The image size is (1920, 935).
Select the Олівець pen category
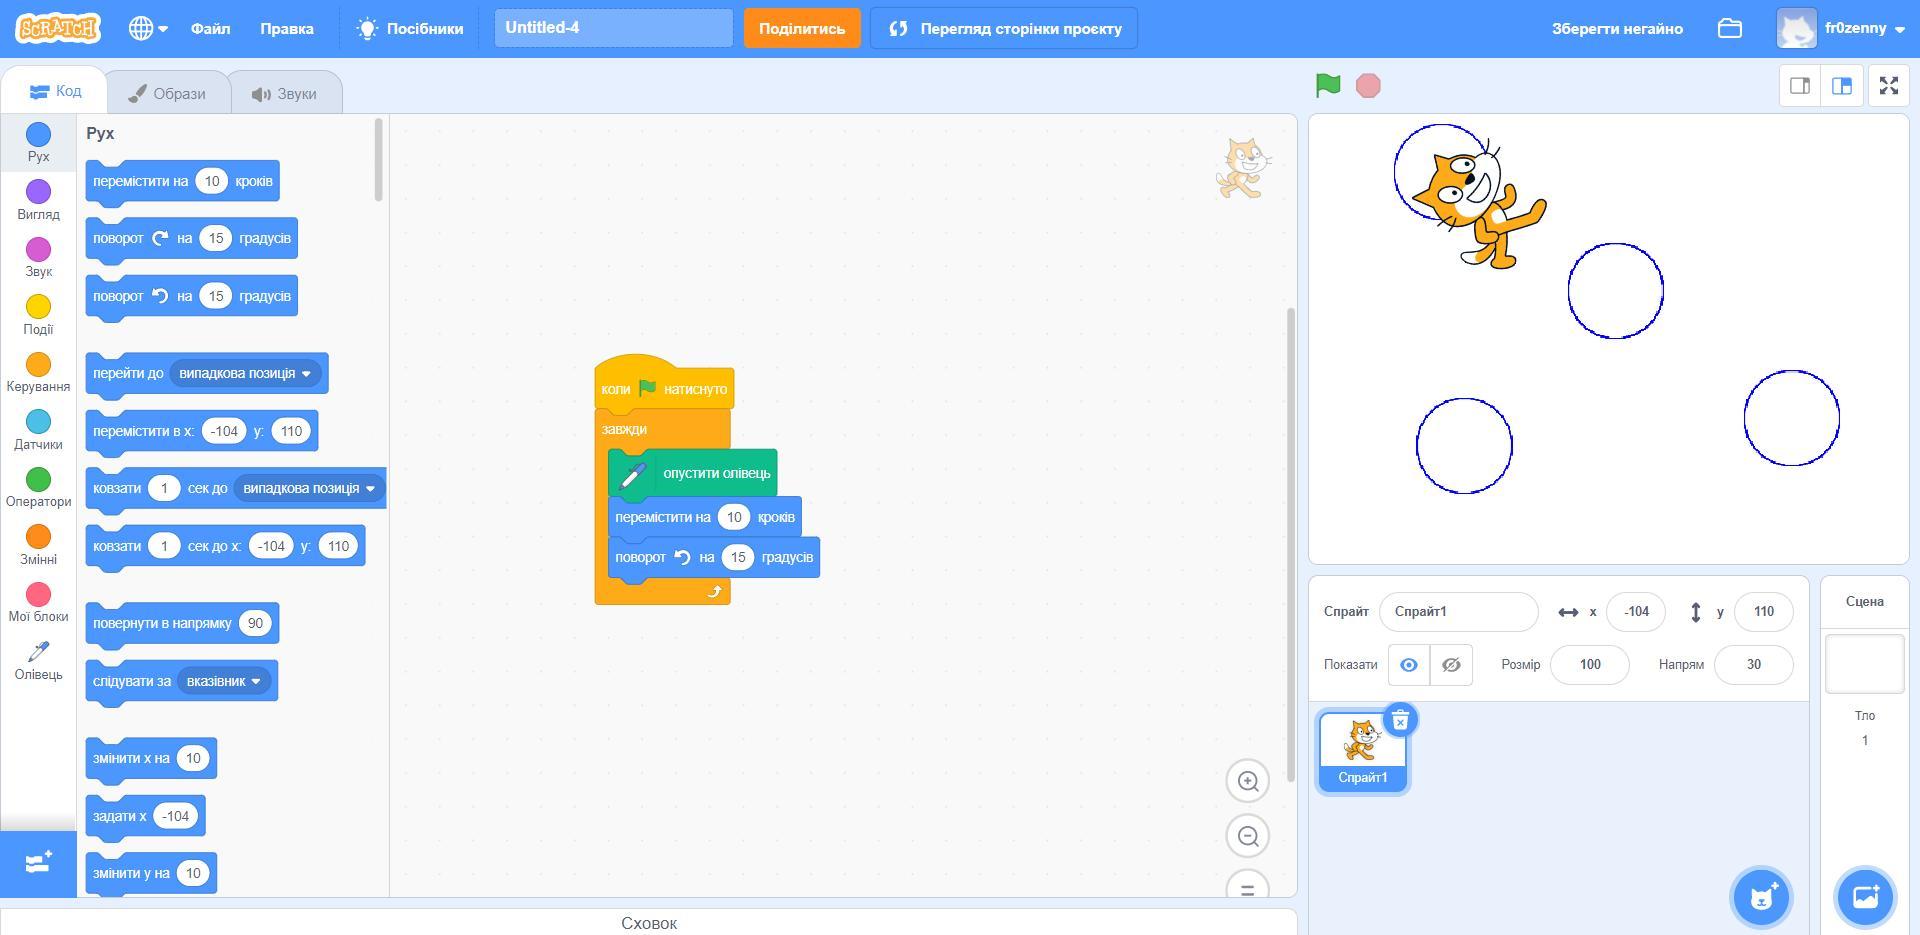38,661
